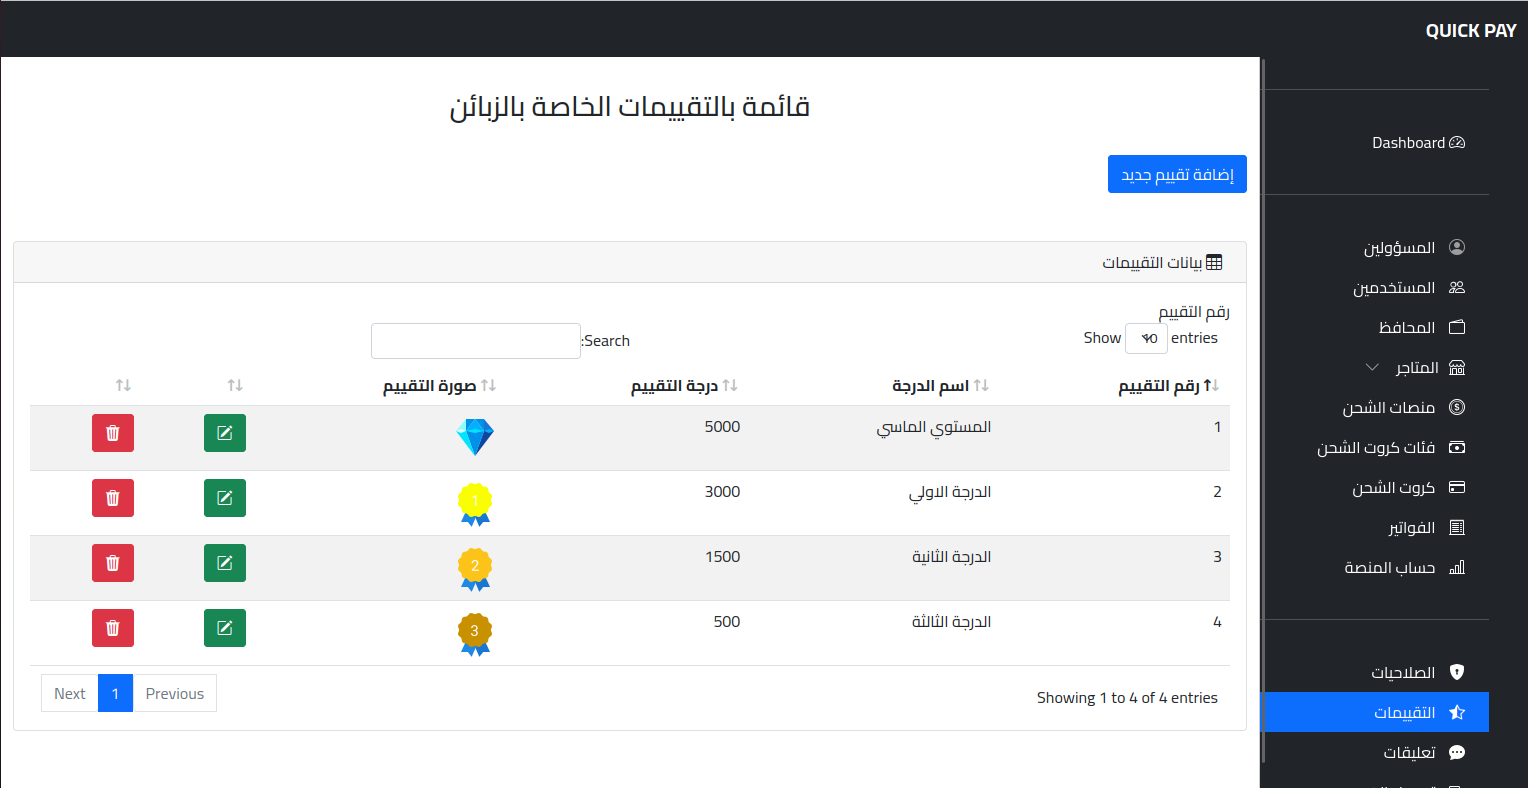Click into the Search input field

pos(476,341)
